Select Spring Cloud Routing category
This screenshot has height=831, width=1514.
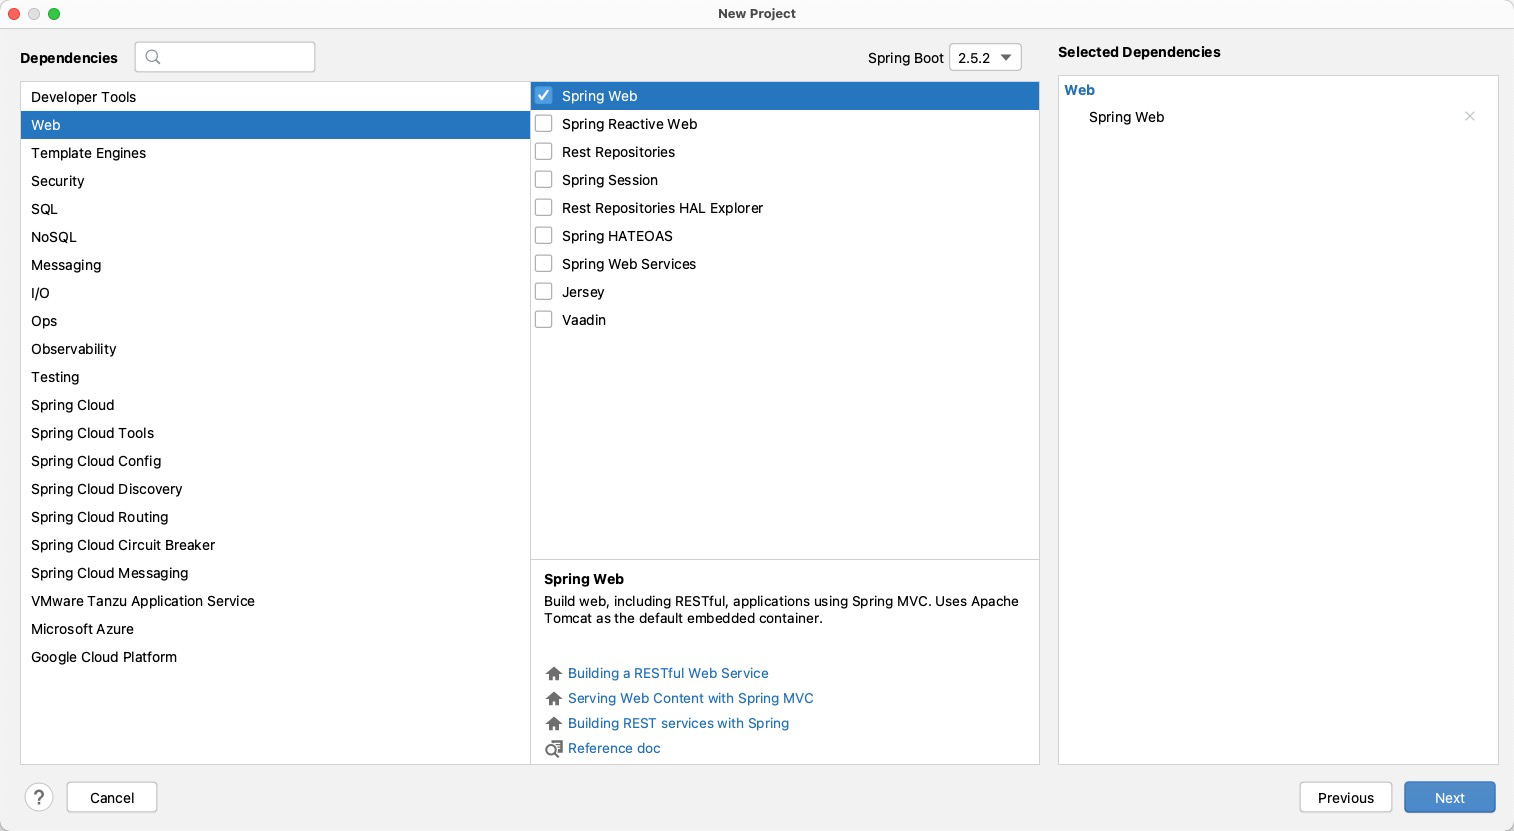point(275,517)
